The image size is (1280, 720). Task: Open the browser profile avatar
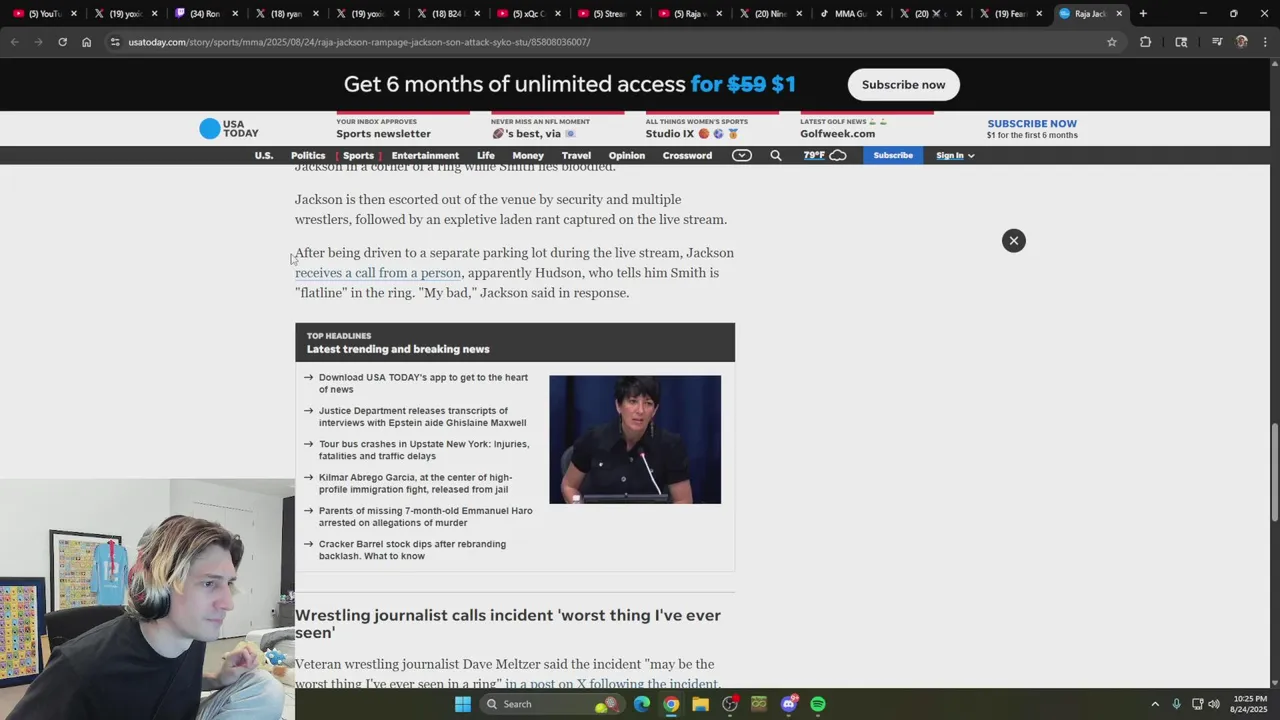1241,42
